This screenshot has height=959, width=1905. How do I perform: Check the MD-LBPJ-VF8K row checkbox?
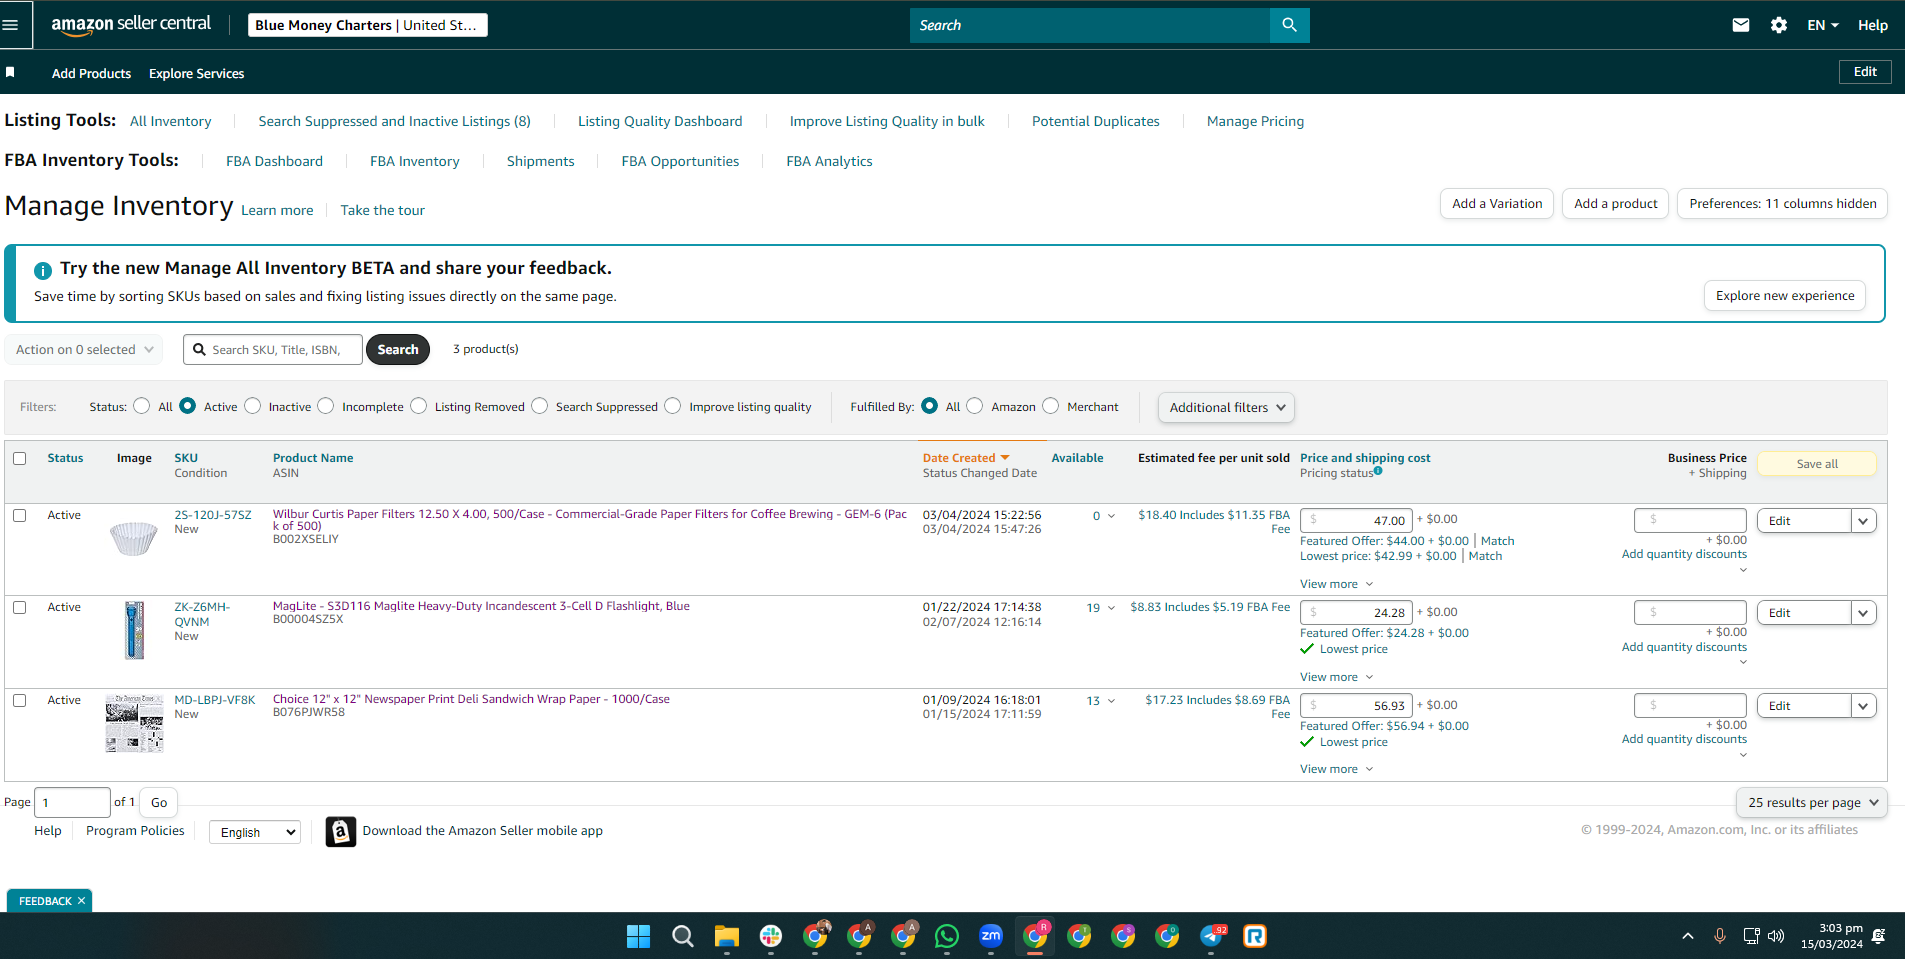pos(19,700)
